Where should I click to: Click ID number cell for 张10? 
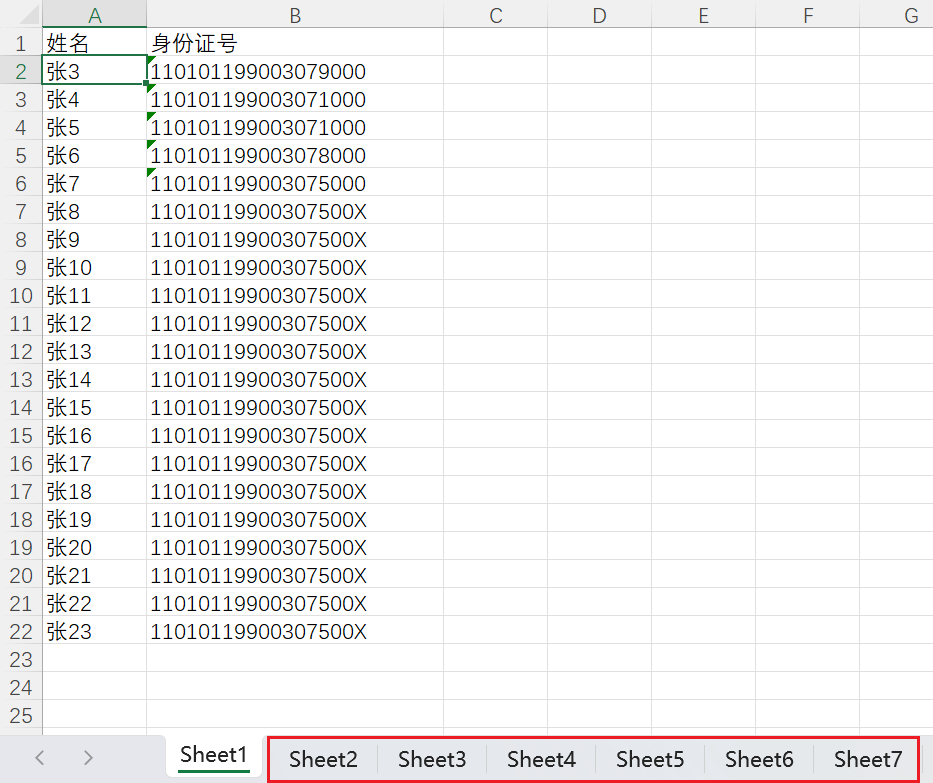(x=295, y=267)
